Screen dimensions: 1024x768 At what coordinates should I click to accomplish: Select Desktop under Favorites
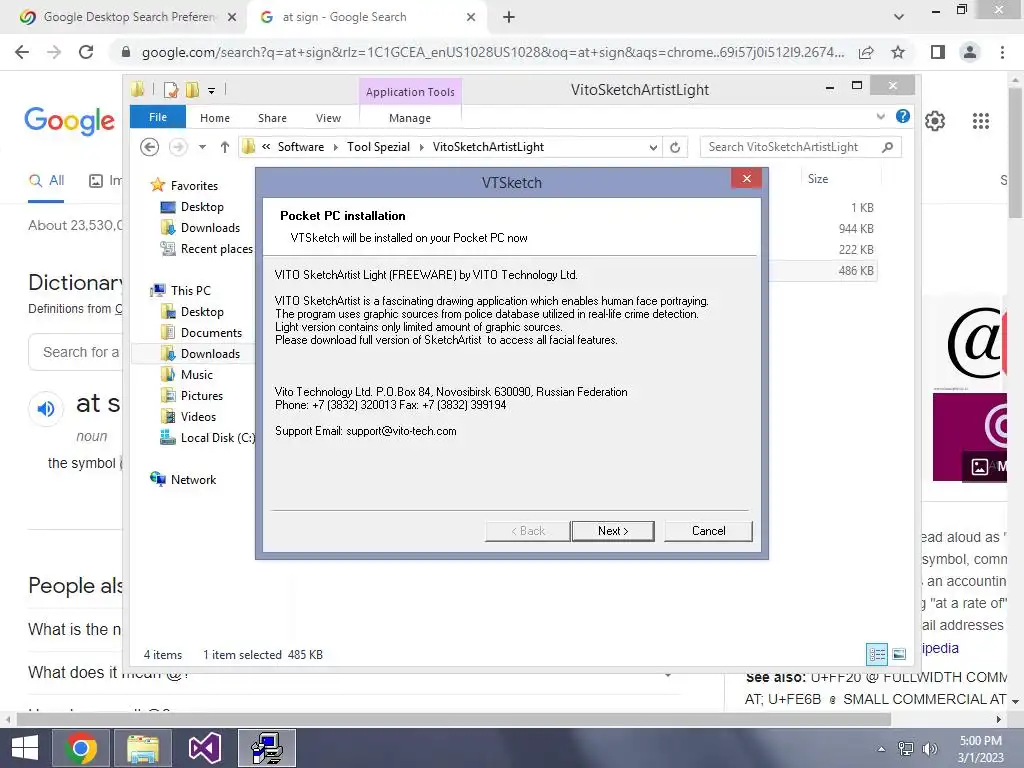[x=202, y=207]
